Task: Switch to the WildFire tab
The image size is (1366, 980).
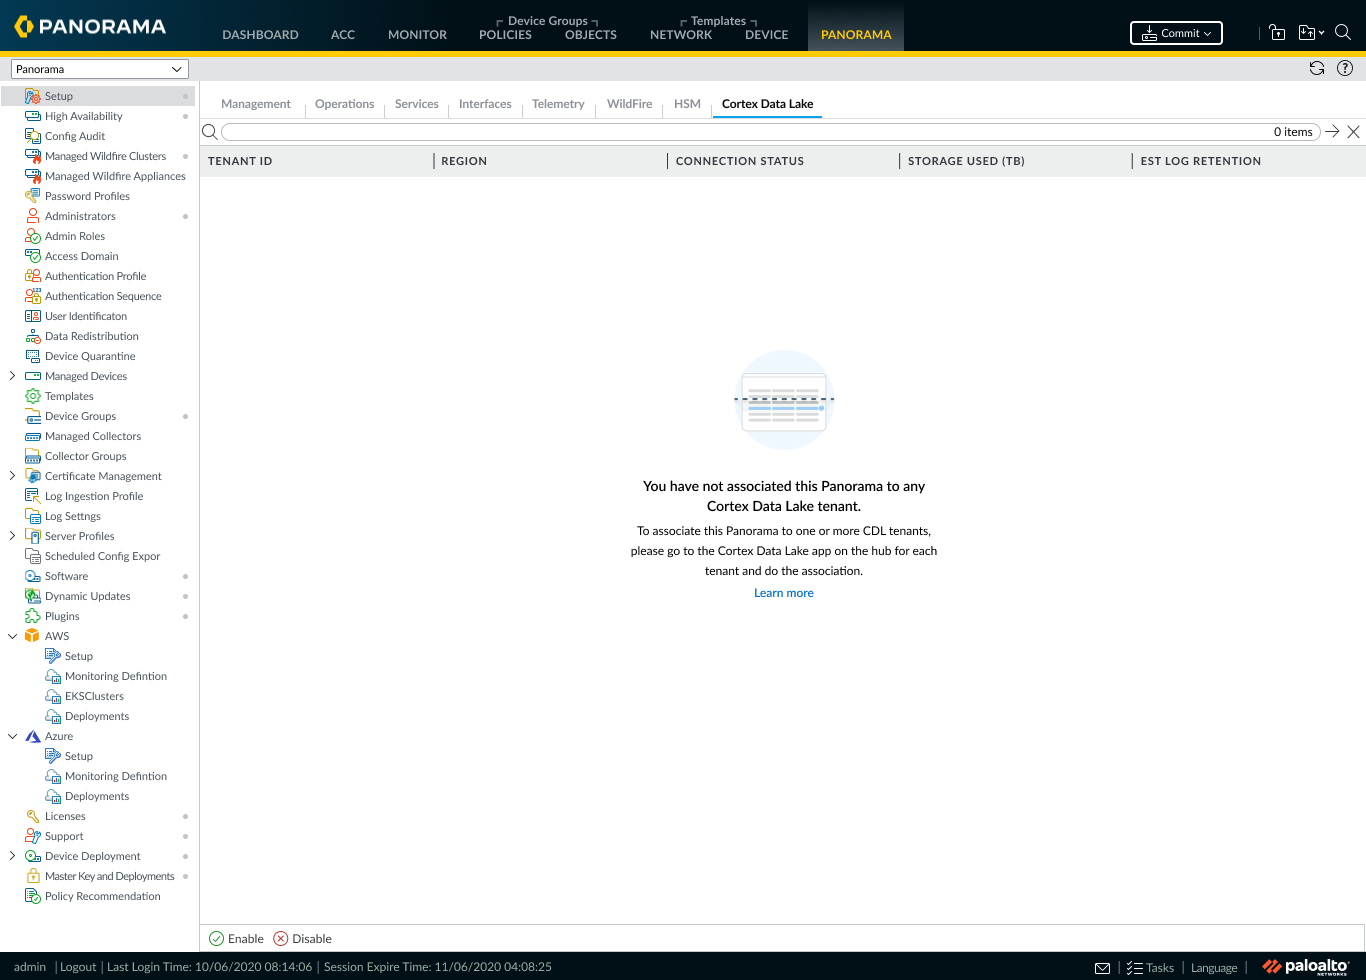Action: pyautogui.click(x=629, y=104)
